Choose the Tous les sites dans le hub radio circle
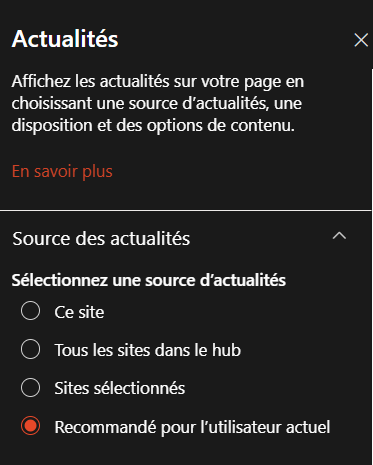Image resolution: width=373 pixels, height=465 pixels. tap(30, 349)
